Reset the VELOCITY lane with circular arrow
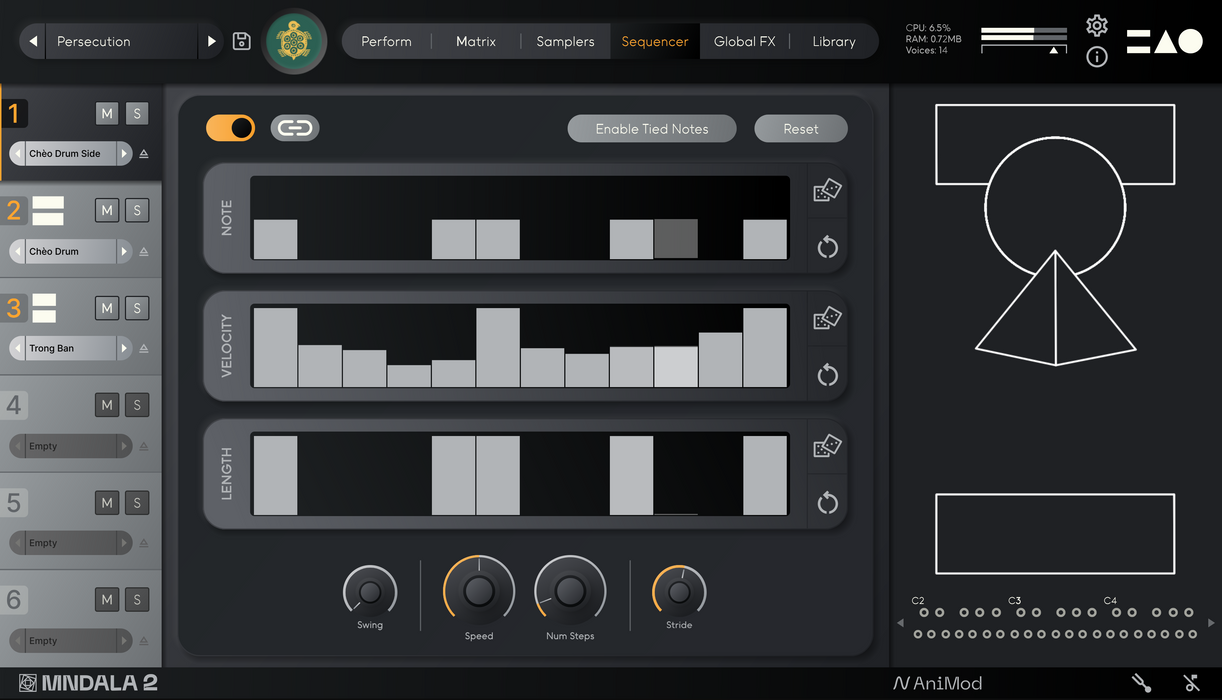The image size is (1222, 700). (x=827, y=375)
